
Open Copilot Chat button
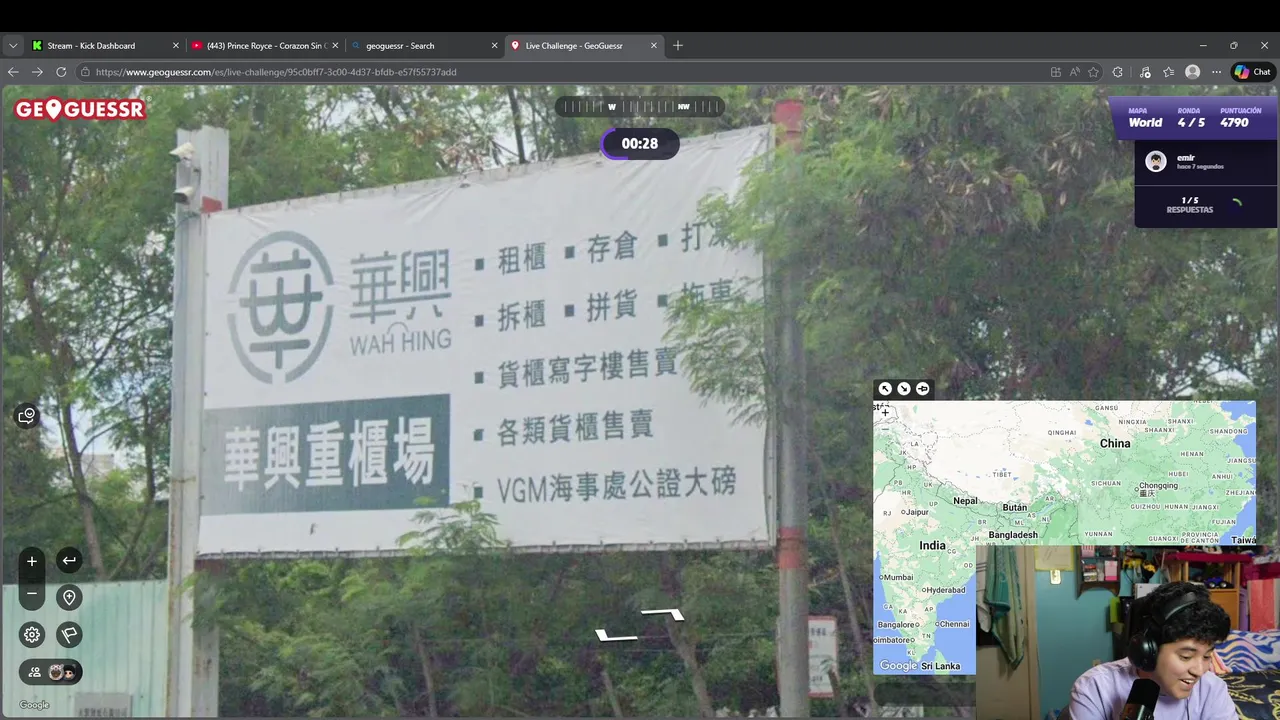1253,72
